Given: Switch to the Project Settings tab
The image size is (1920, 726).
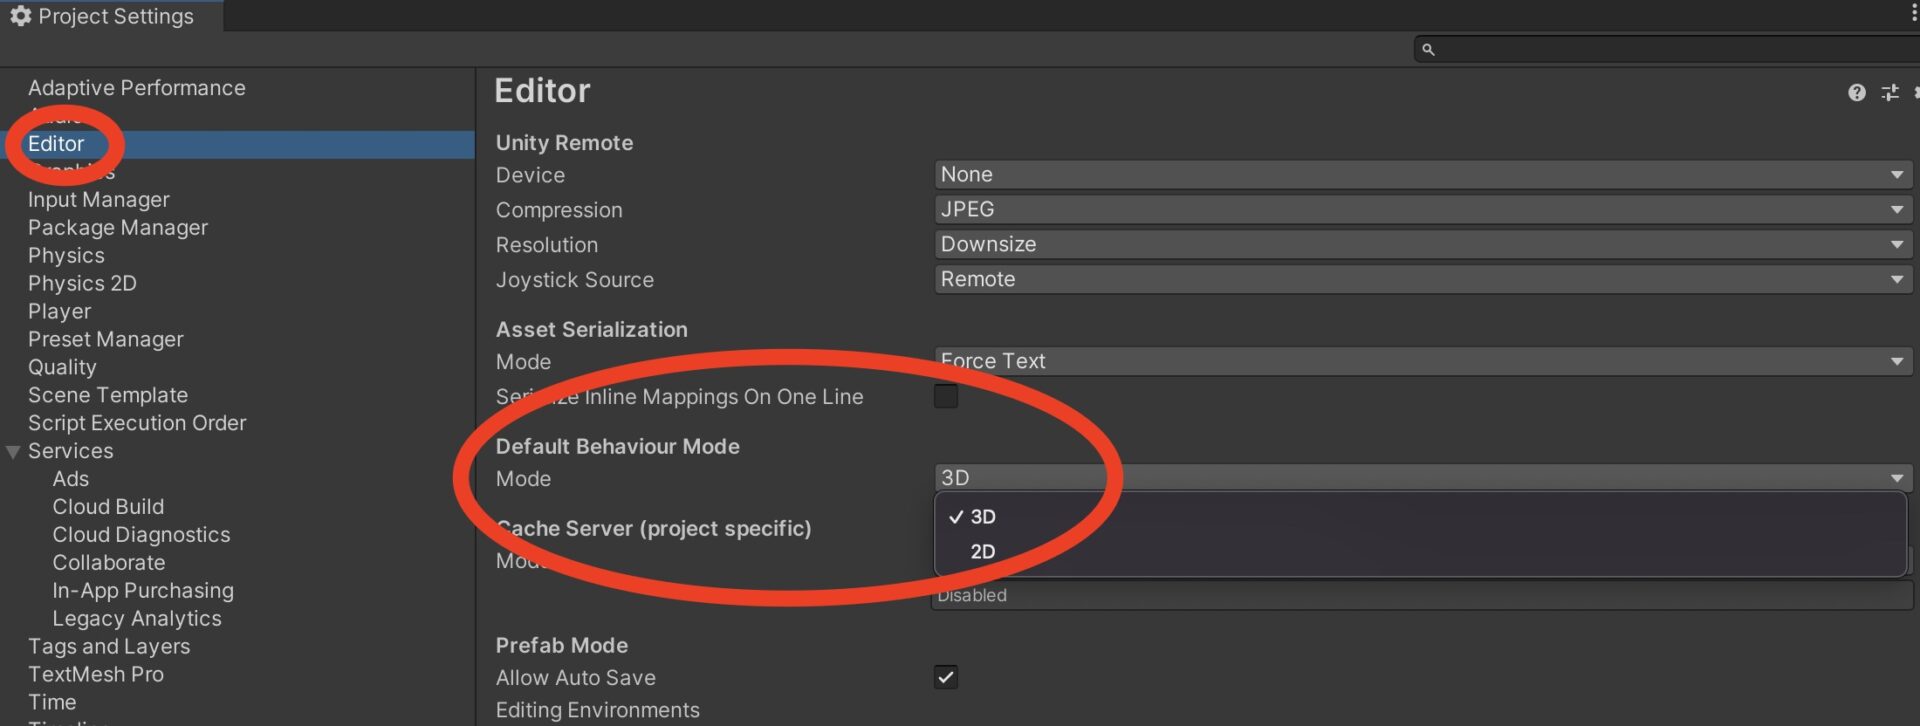Looking at the screenshot, I should (110, 16).
